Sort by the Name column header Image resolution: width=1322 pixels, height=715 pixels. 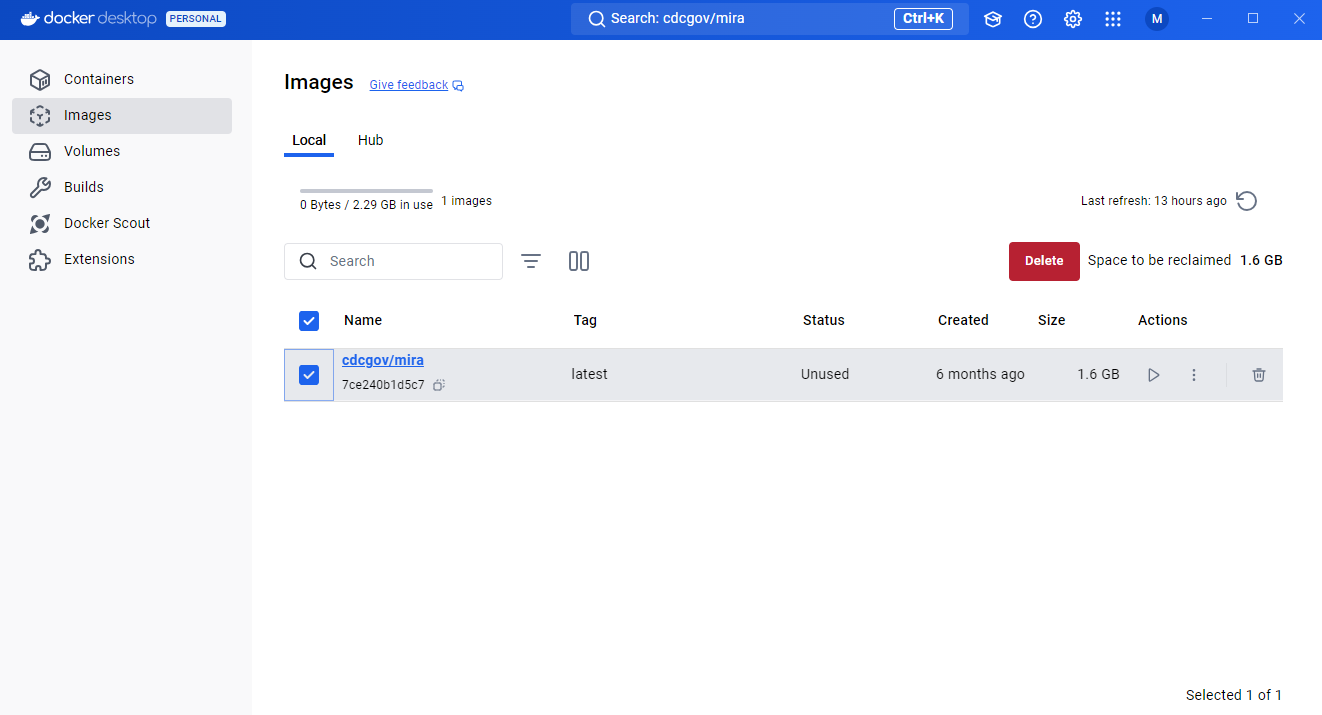click(363, 320)
